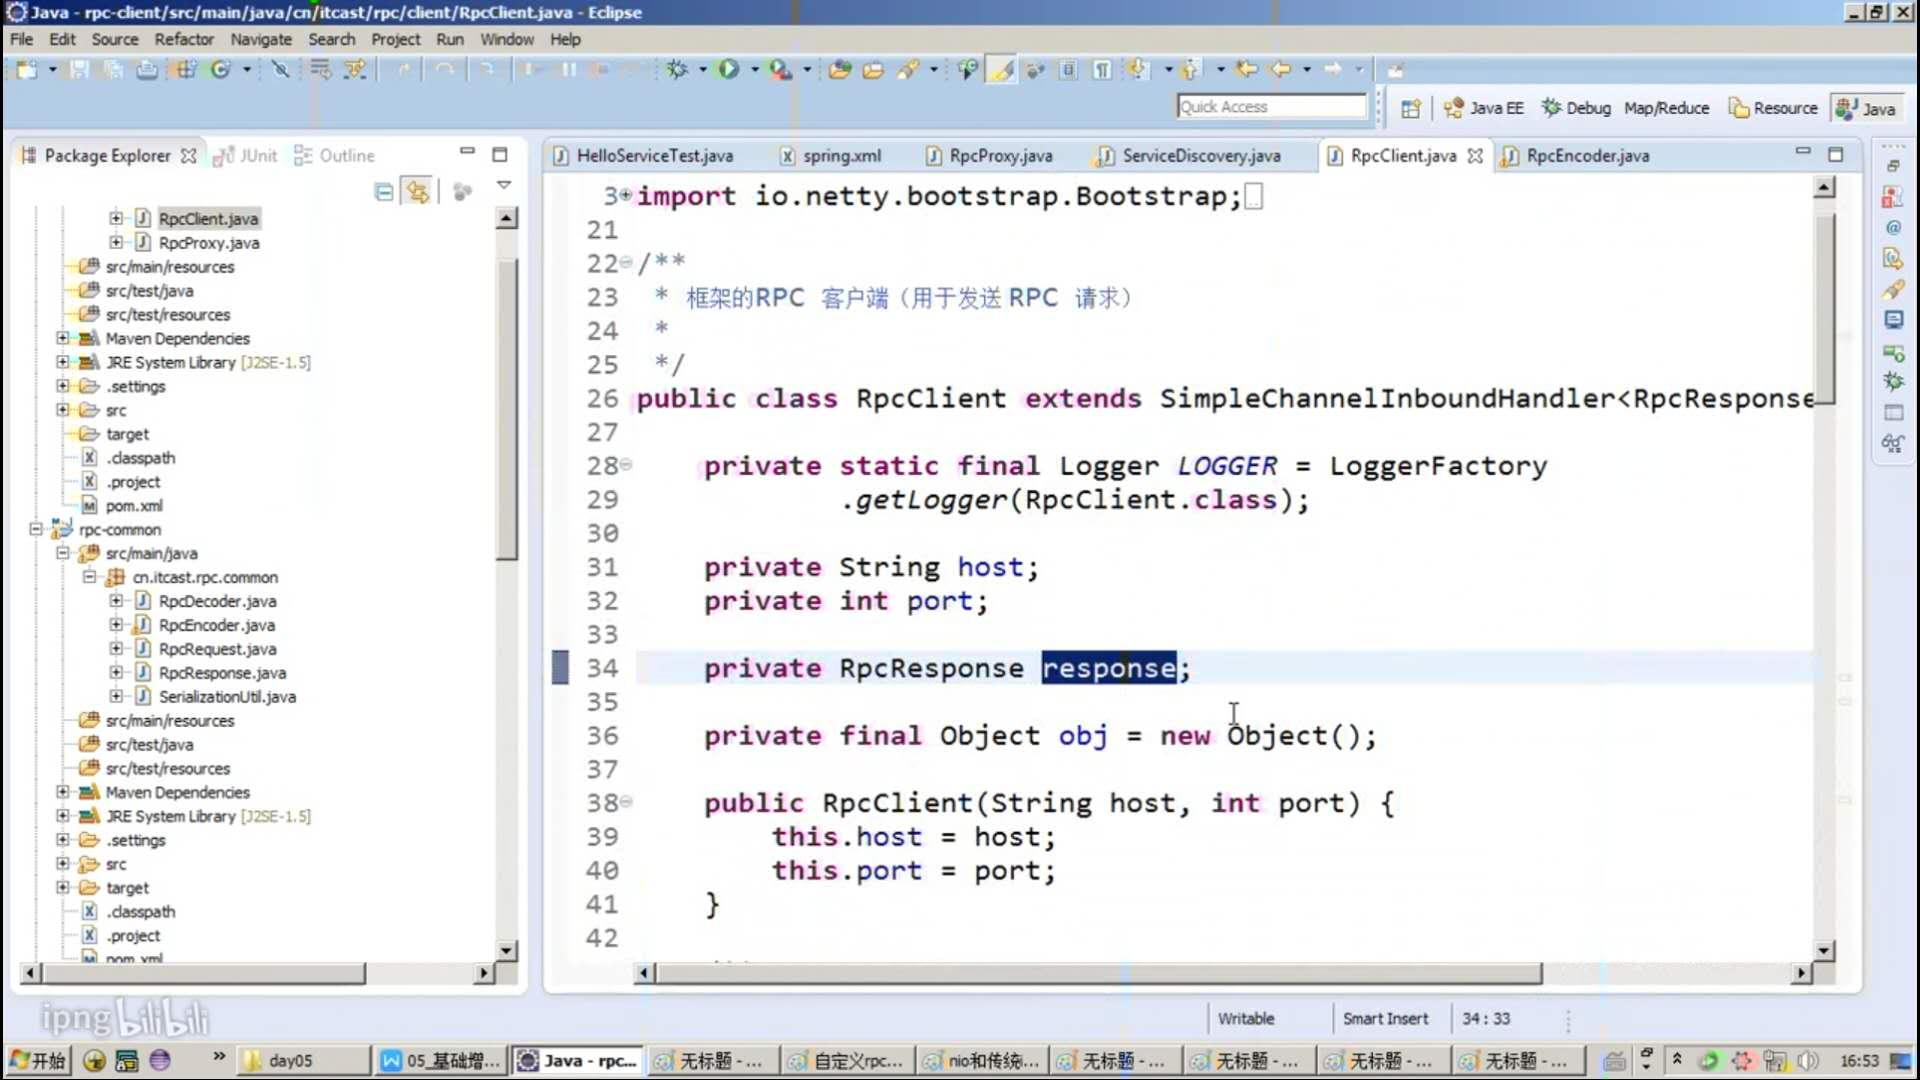
Task: Click the Back navigation arrow
Action: (1281, 70)
